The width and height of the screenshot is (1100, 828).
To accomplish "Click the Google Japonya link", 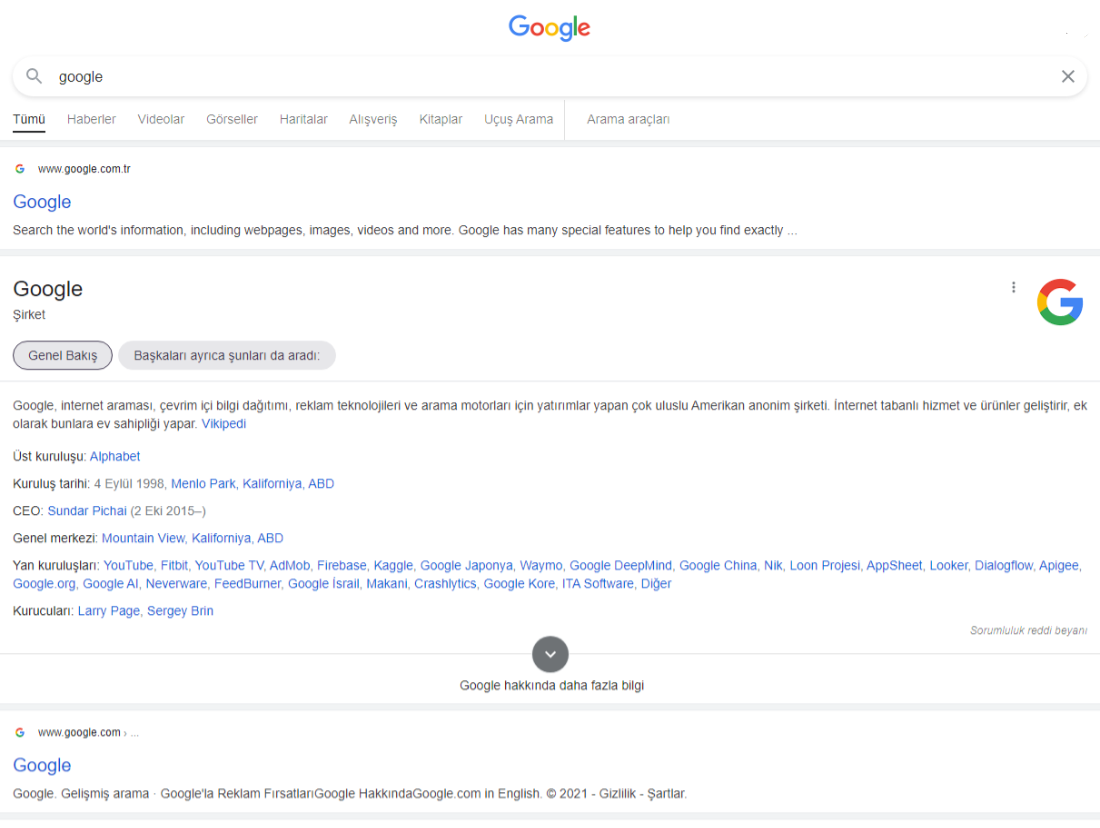I will click(x=467, y=566).
